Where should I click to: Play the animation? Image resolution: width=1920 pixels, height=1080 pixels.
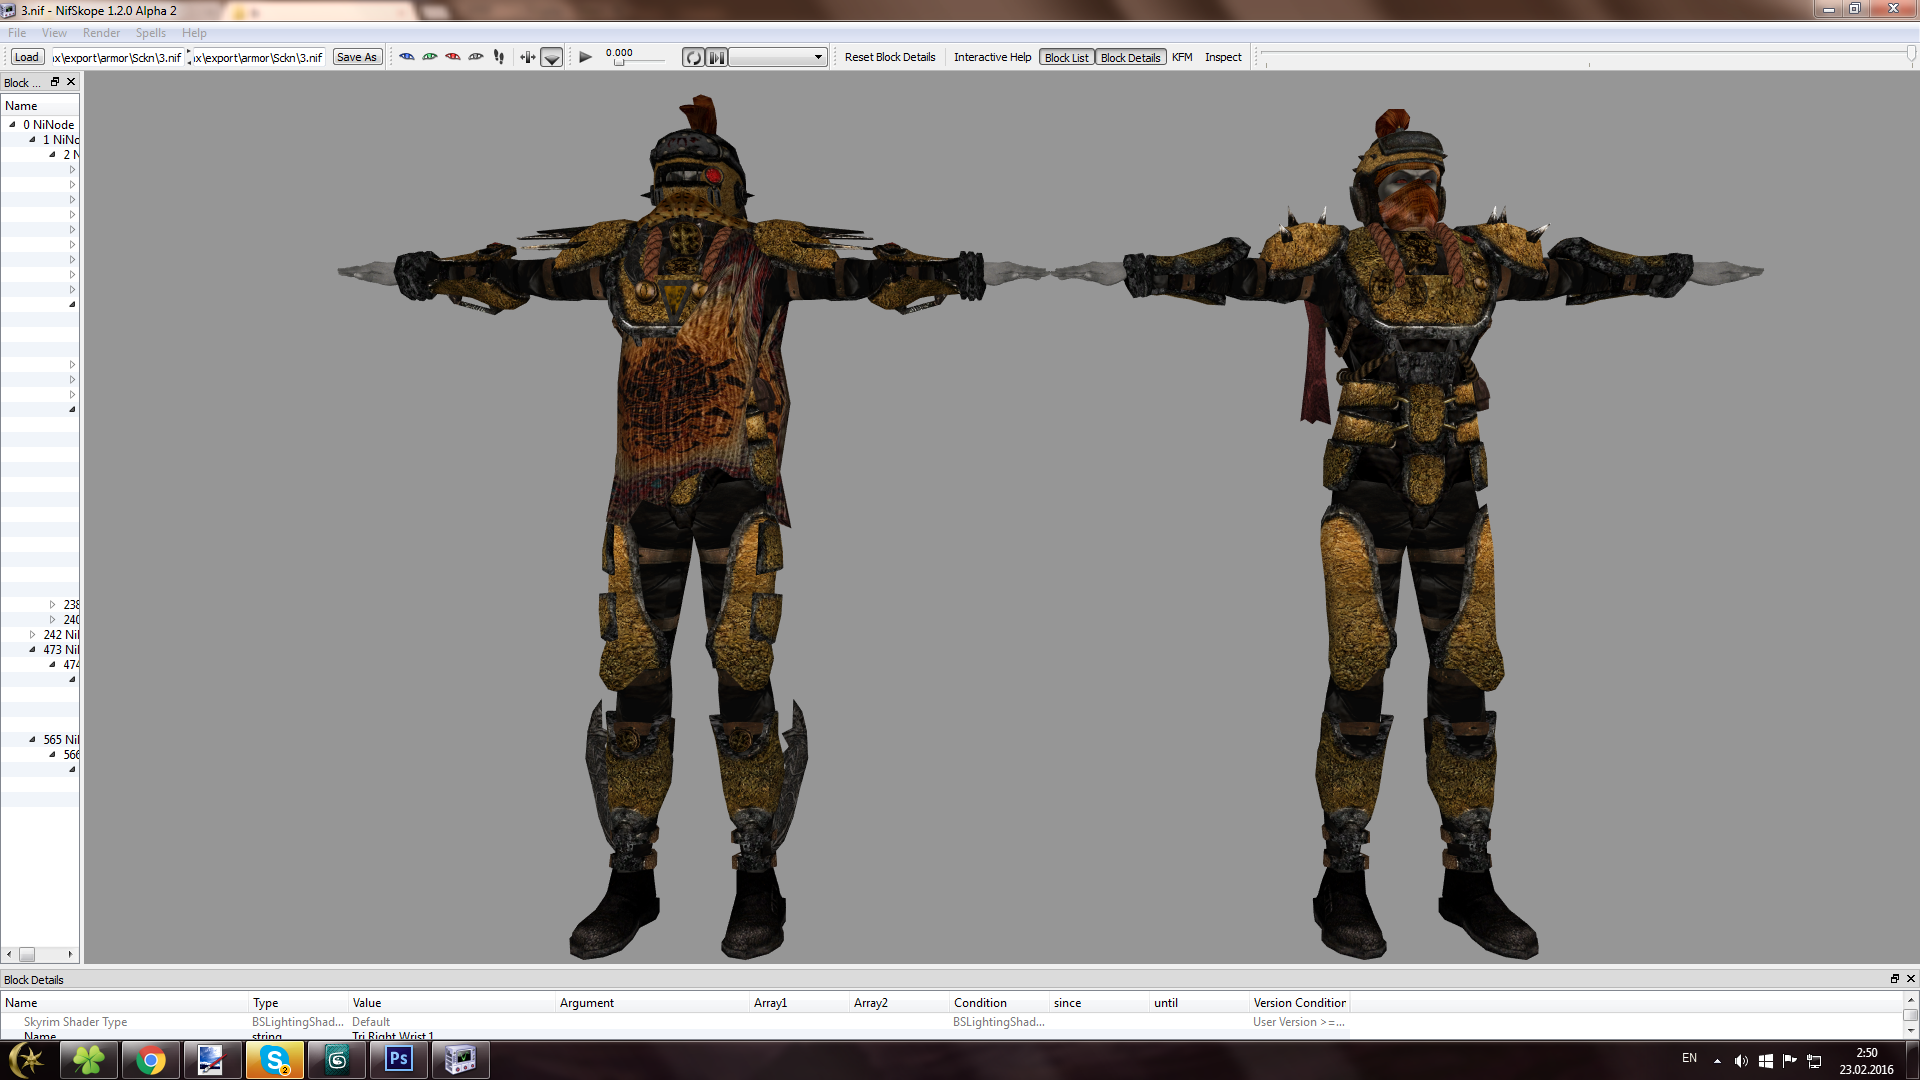(586, 57)
